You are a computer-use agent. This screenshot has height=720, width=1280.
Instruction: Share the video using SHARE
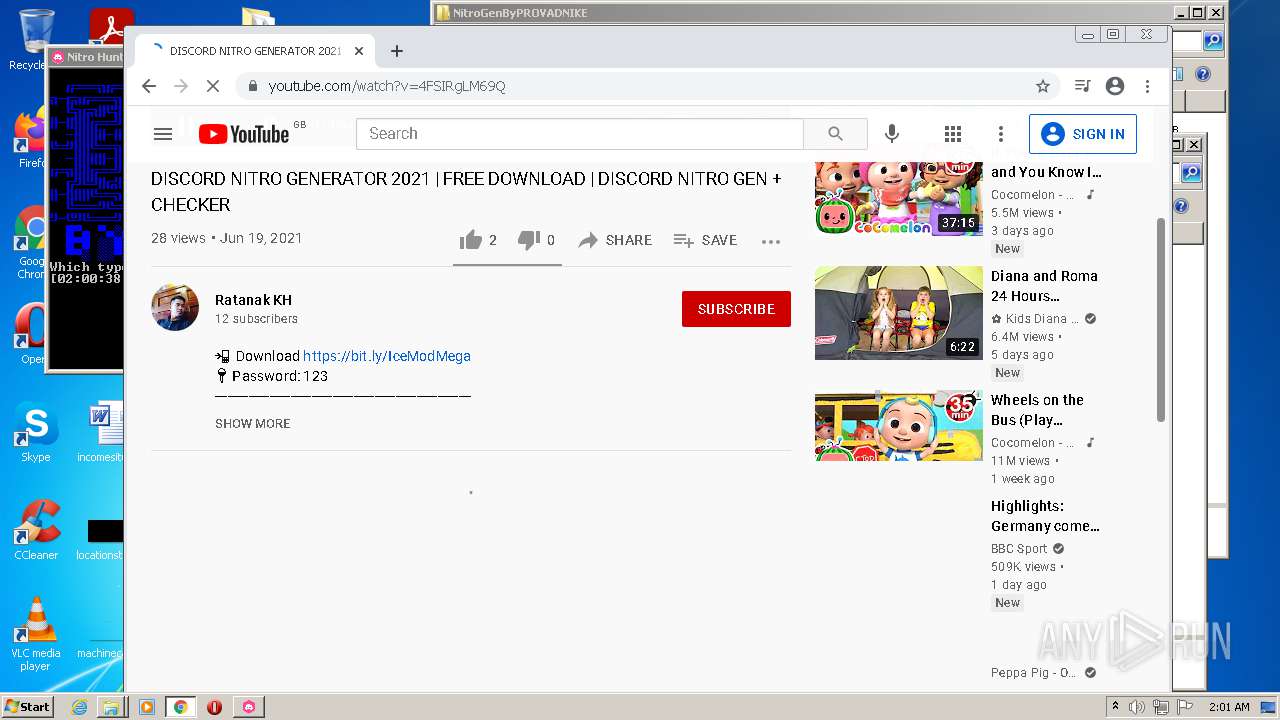point(615,240)
